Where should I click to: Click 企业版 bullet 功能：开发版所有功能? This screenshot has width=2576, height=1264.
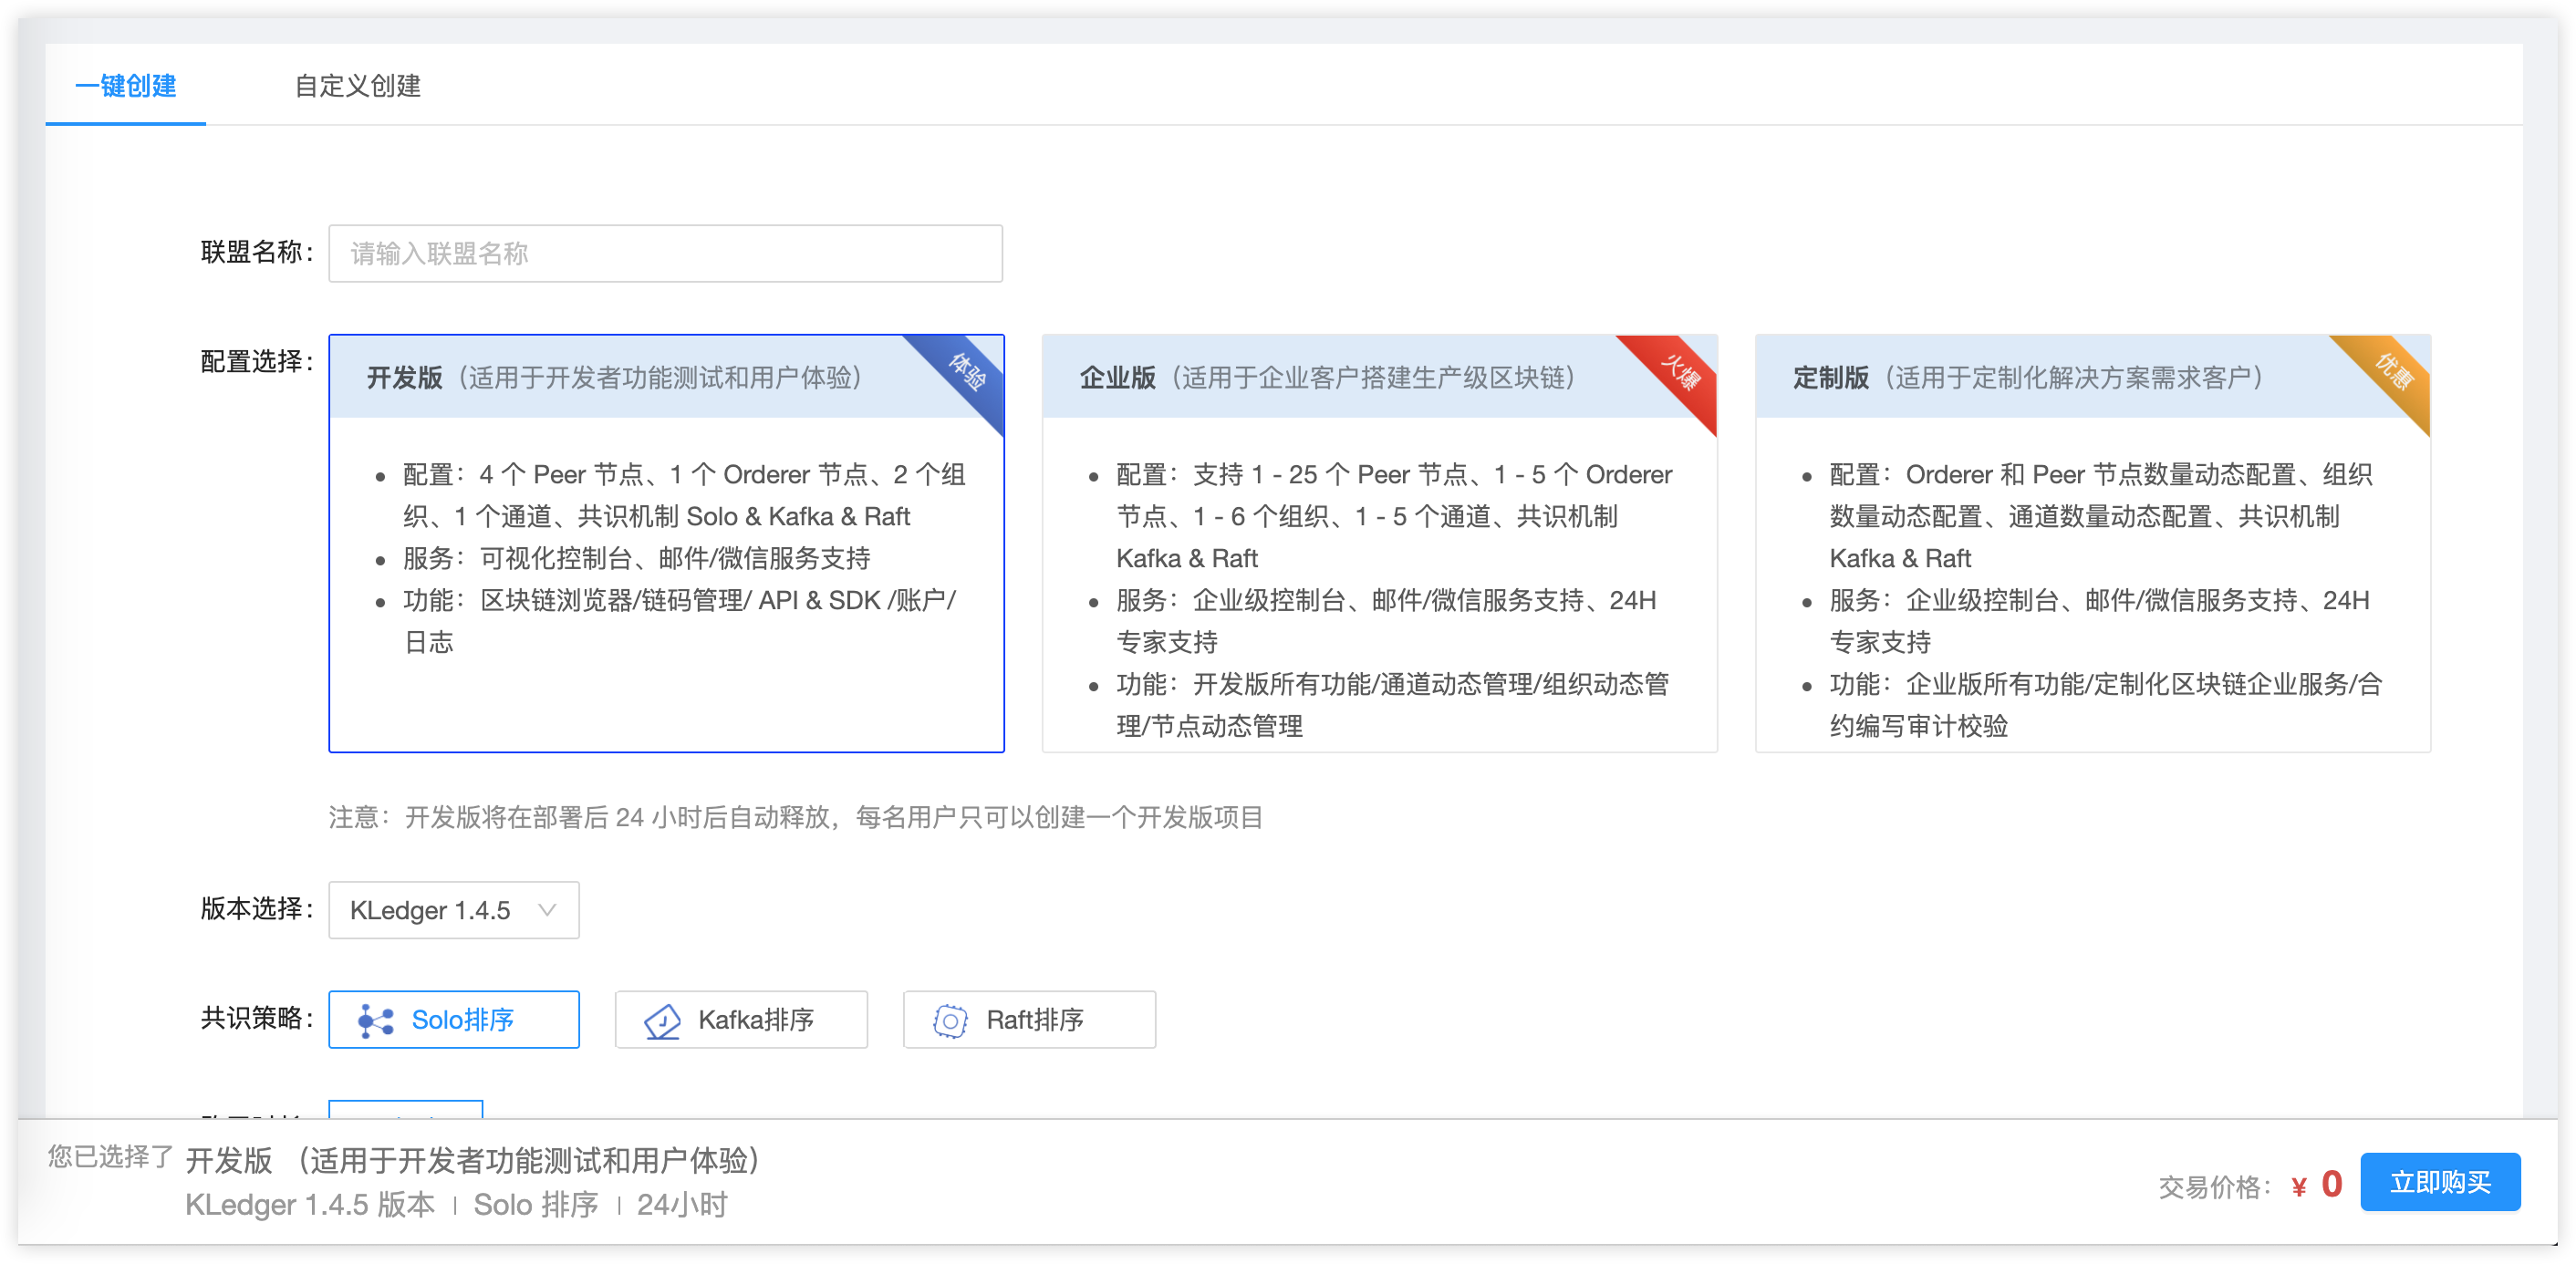1392,705
